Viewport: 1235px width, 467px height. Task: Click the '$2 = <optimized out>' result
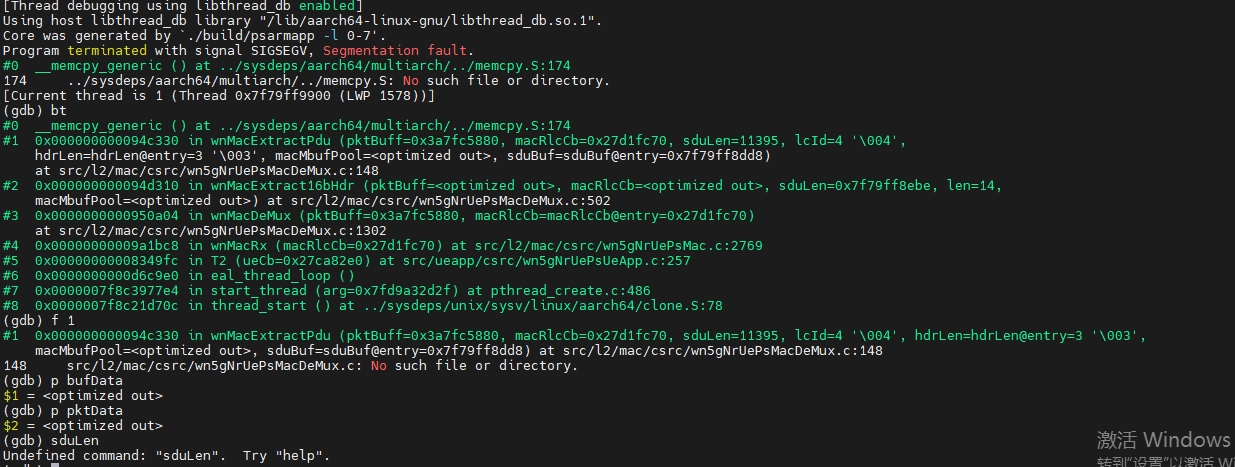tap(83, 425)
